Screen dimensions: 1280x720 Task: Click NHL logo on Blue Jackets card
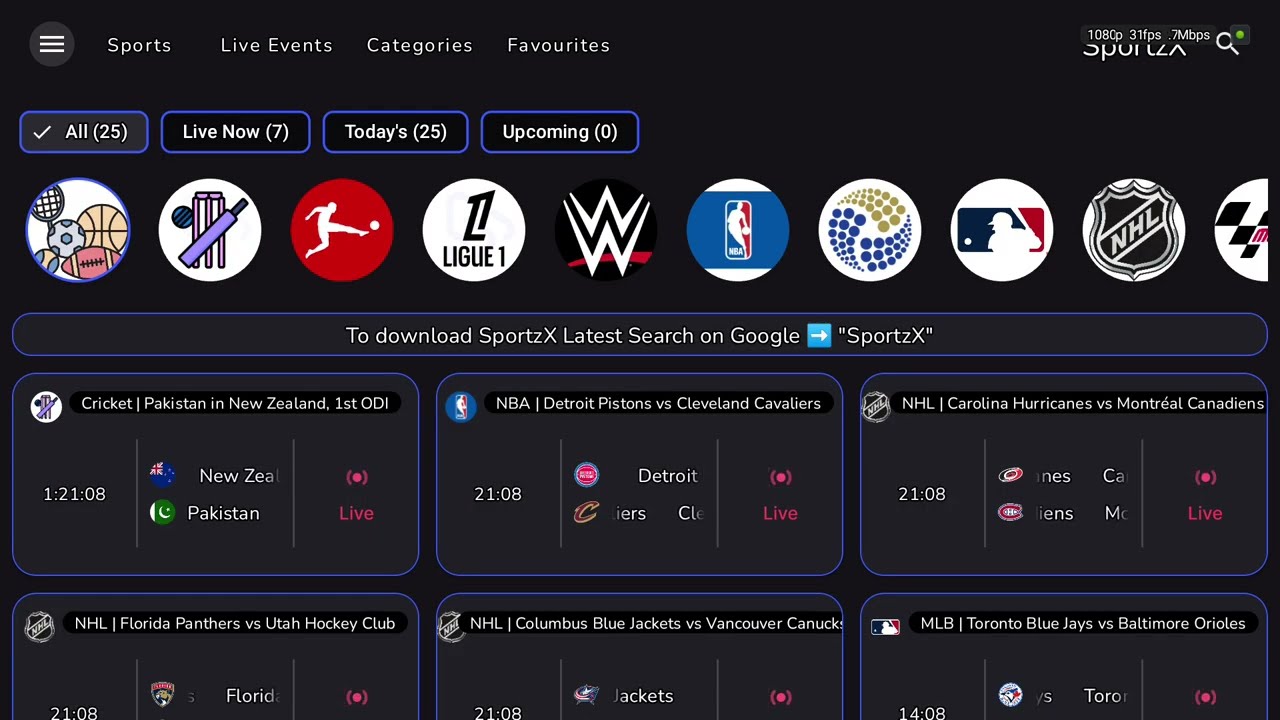452,627
